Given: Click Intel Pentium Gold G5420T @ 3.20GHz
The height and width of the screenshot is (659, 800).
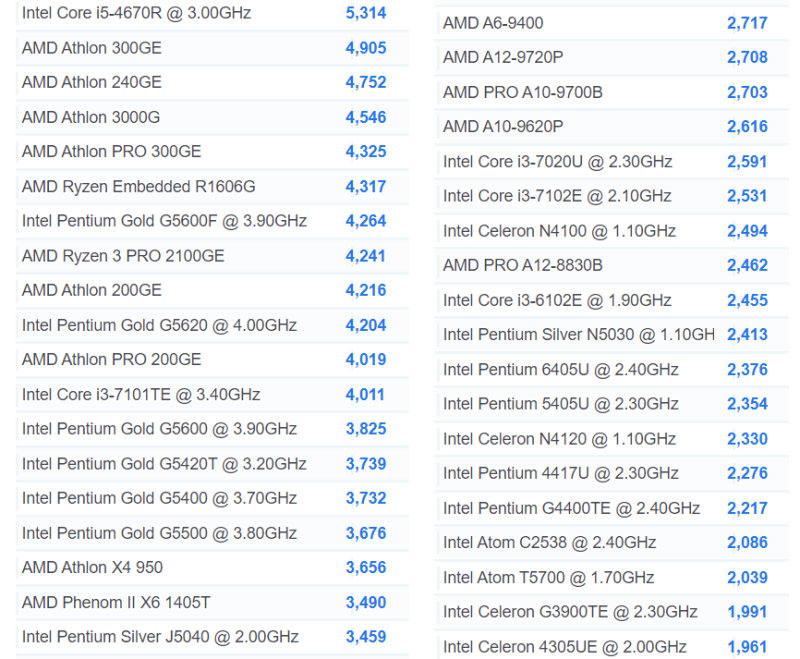Looking at the screenshot, I should (x=164, y=464).
